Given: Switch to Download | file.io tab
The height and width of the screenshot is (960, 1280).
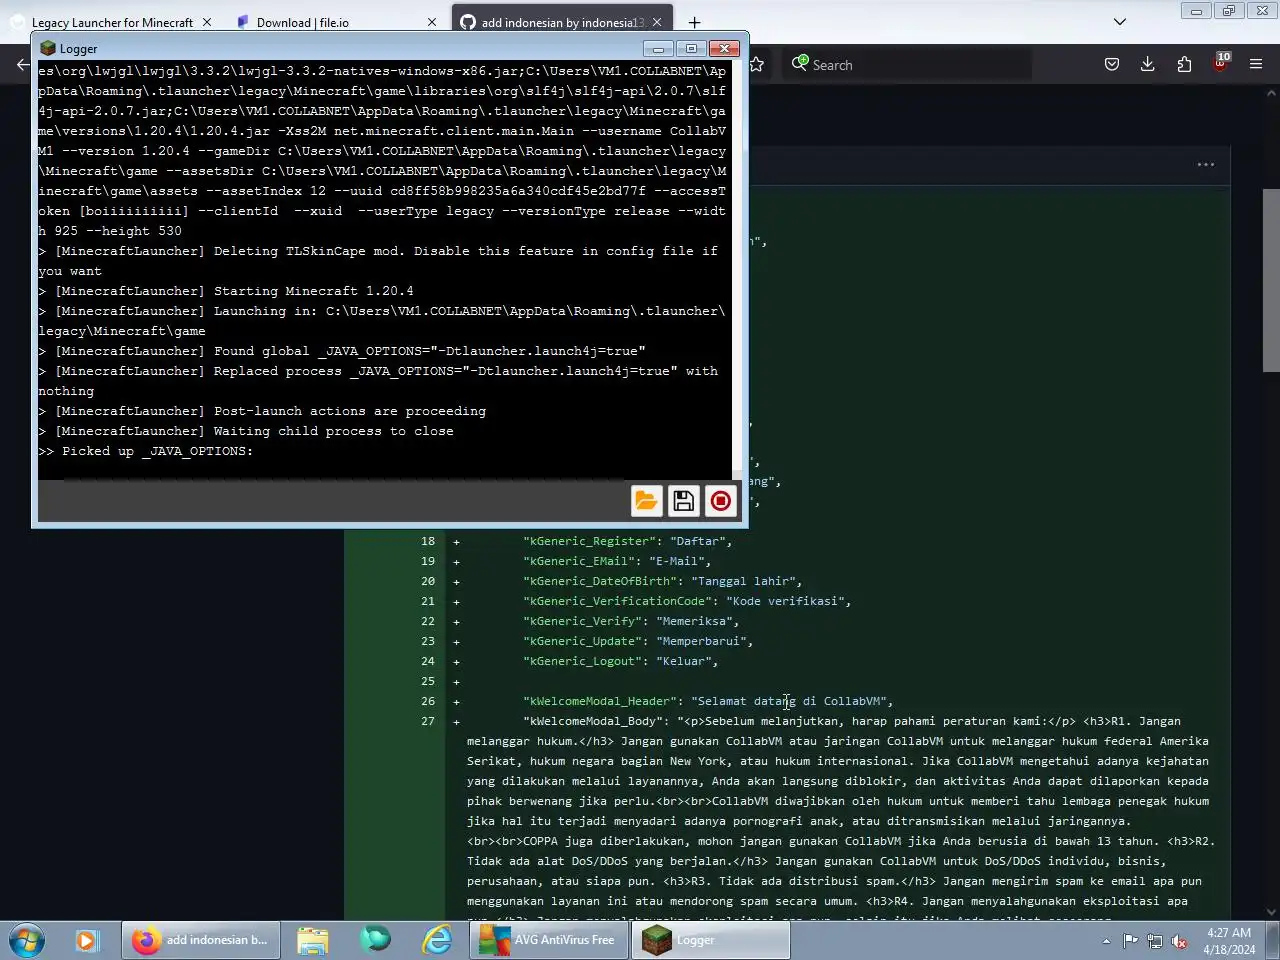Looking at the screenshot, I should point(335,22).
